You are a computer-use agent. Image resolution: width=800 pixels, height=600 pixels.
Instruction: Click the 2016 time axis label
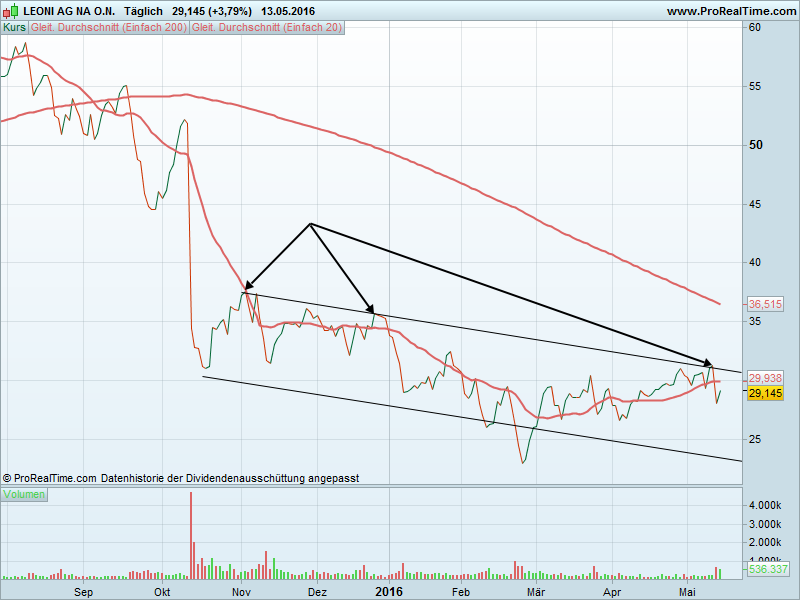pyautogui.click(x=389, y=592)
